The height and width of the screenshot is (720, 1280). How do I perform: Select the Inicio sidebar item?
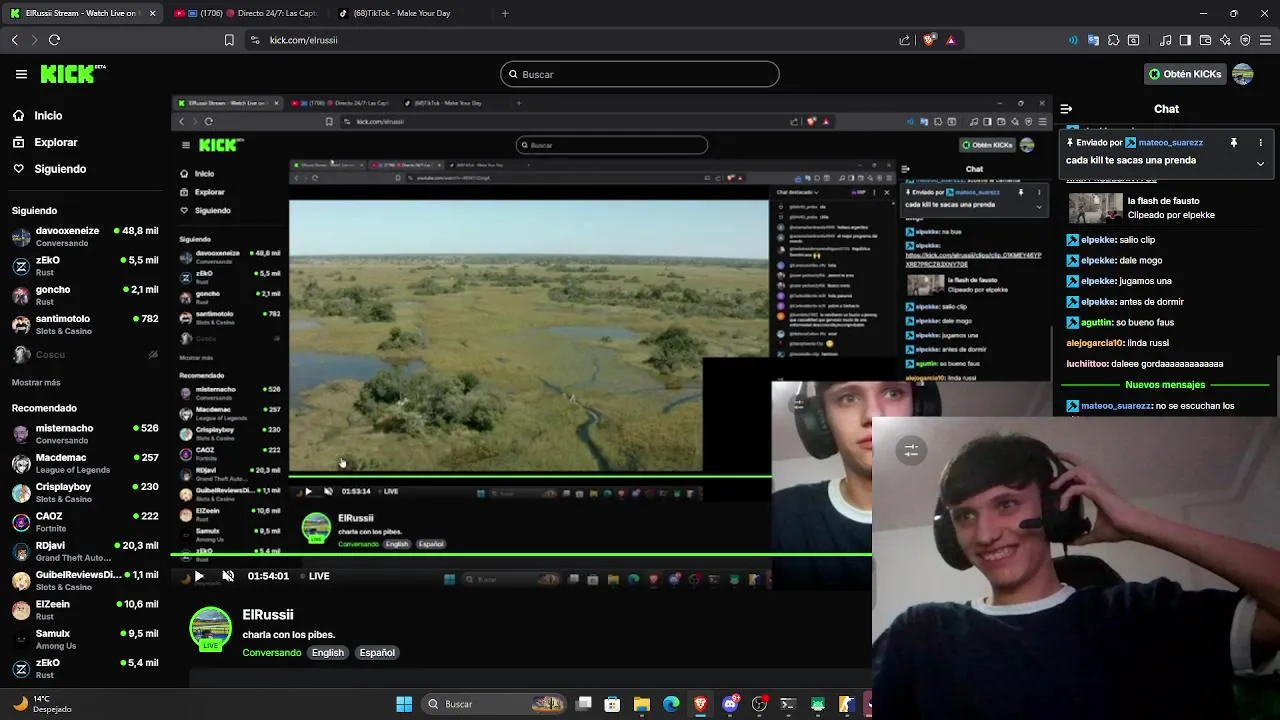(48, 116)
